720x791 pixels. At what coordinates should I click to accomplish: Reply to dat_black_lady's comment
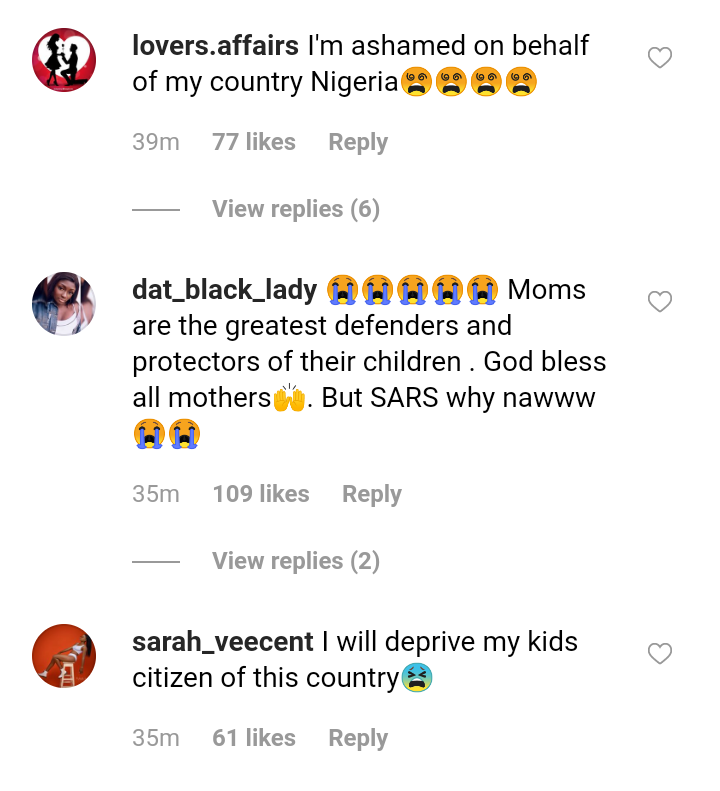click(372, 494)
